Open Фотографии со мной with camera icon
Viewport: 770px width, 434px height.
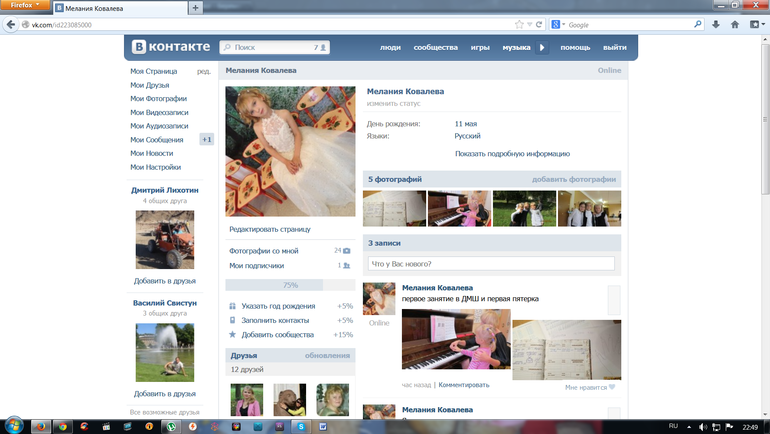coord(290,251)
